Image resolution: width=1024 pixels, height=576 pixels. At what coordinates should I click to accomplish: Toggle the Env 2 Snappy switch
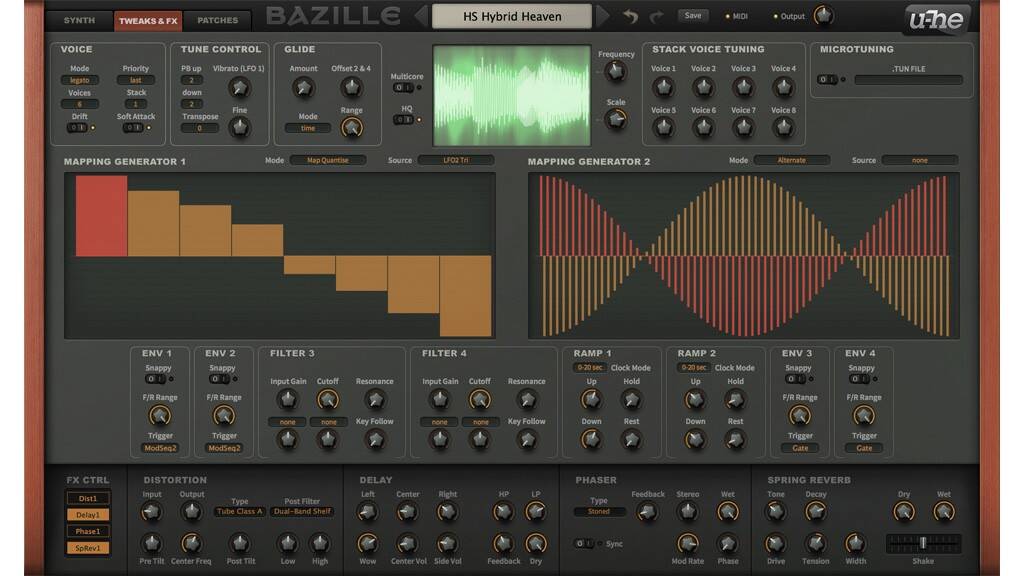point(219,379)
